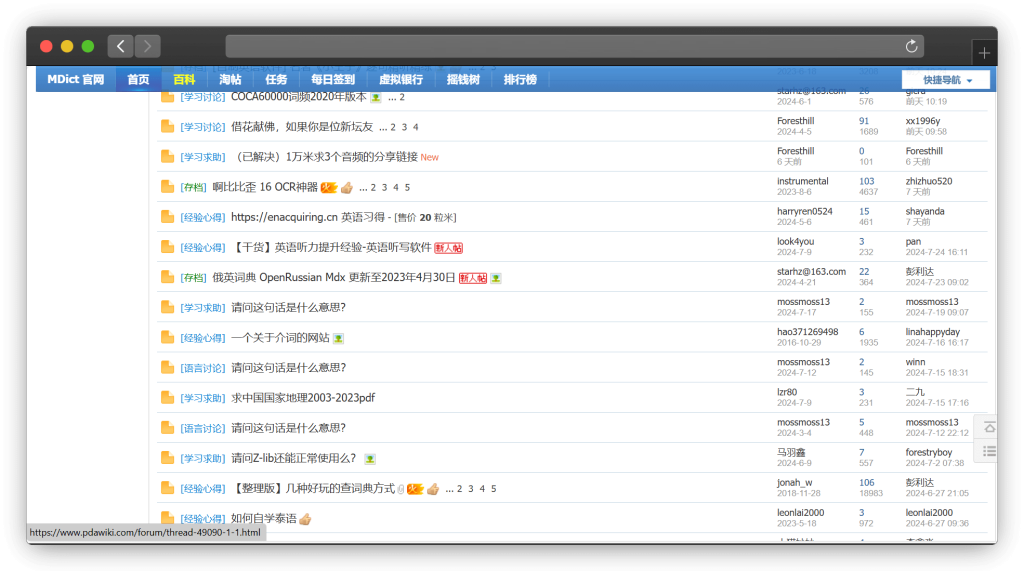This screenshot has height=571, width=1024.
Task: Click folder icon of 几种好玩的查词典方式 thread
Action: 167,487
